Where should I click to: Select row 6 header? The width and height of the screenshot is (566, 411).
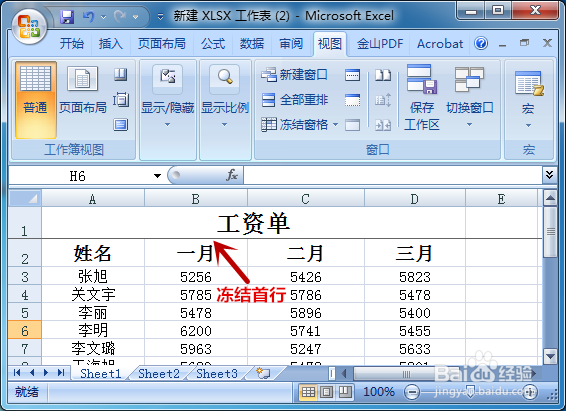tap(25, 330)
